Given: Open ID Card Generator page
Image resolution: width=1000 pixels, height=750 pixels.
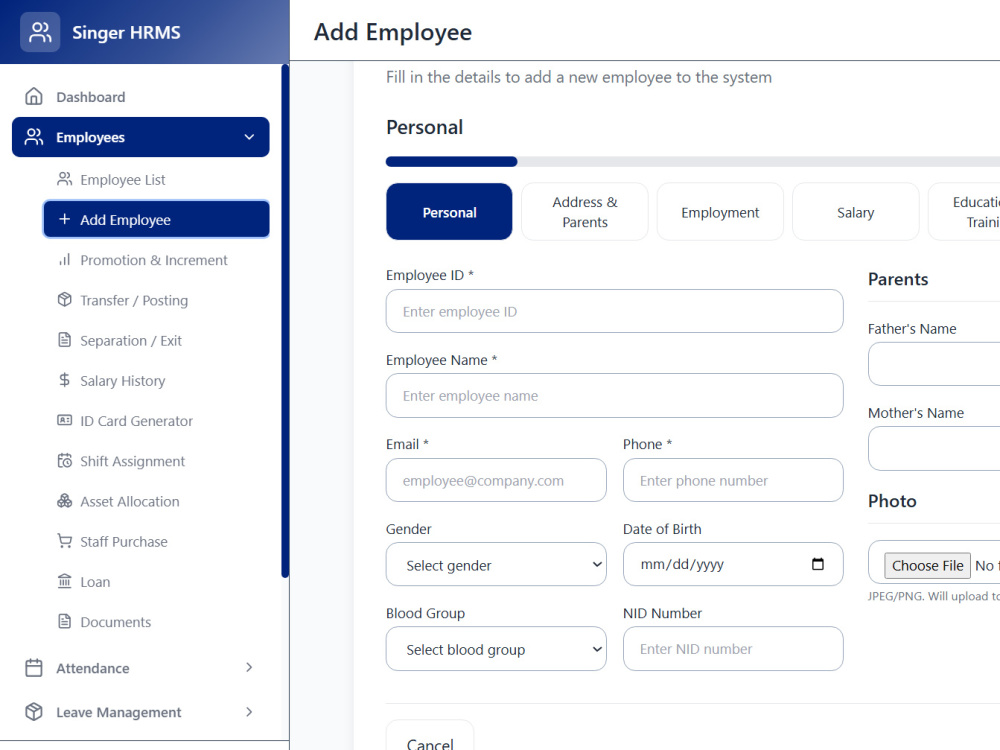Looking at the screenshot, I should click(156, 421).
